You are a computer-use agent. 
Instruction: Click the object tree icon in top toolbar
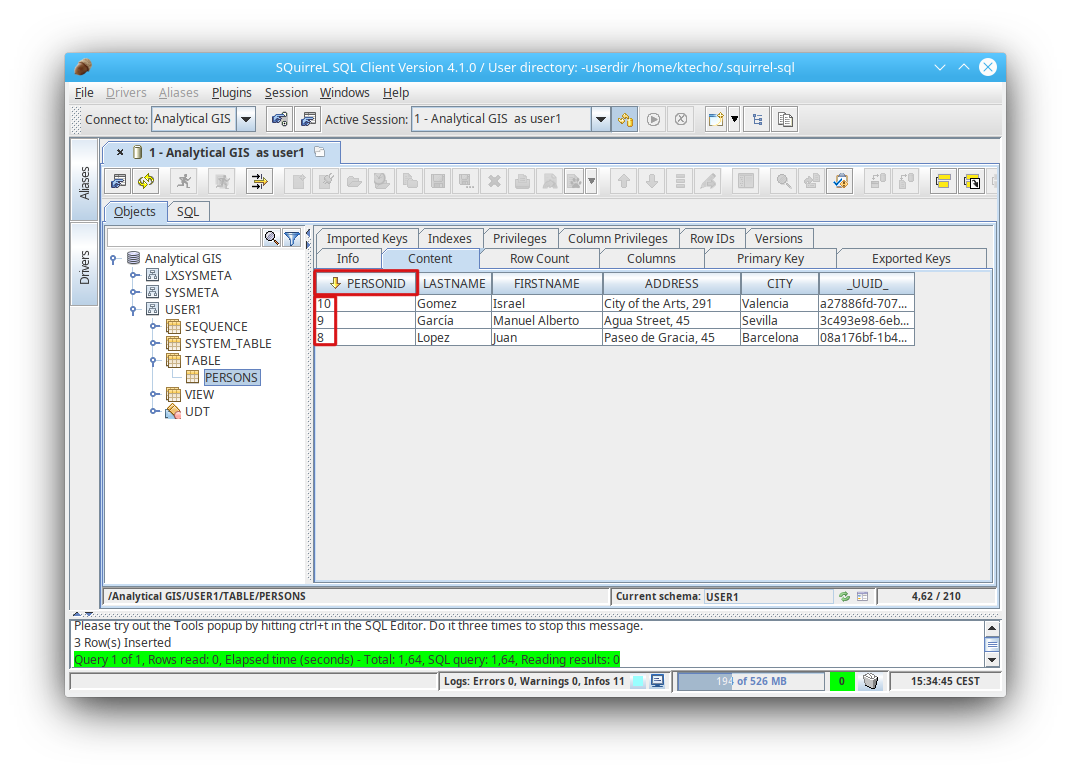757,120
